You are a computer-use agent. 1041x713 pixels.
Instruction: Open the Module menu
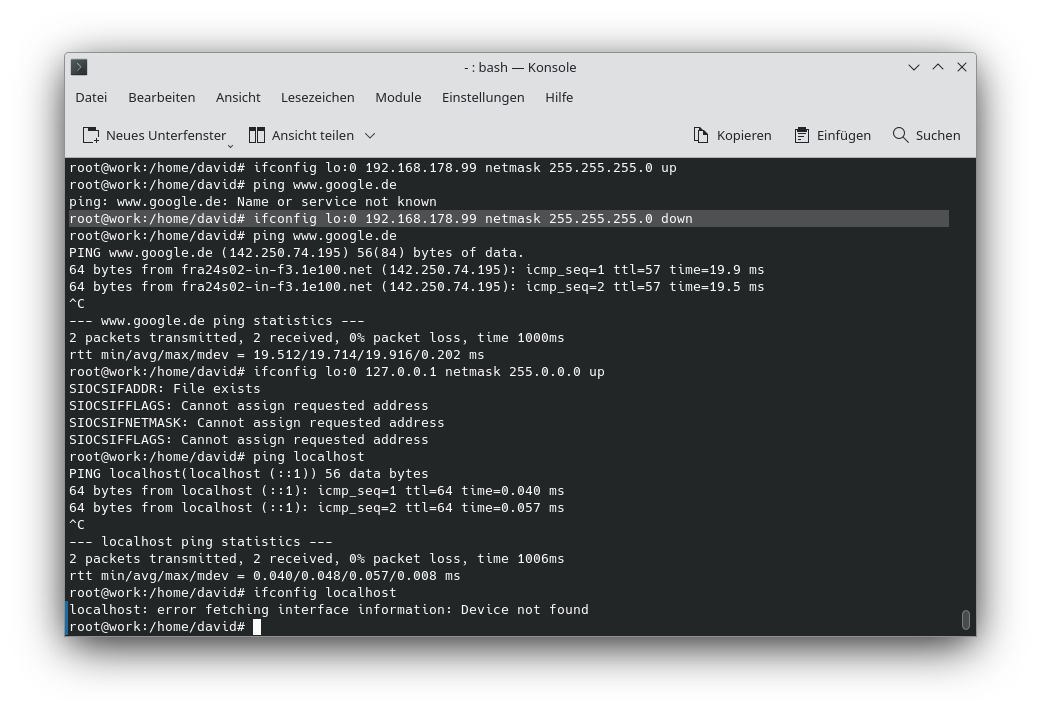[x=398, y=97]
